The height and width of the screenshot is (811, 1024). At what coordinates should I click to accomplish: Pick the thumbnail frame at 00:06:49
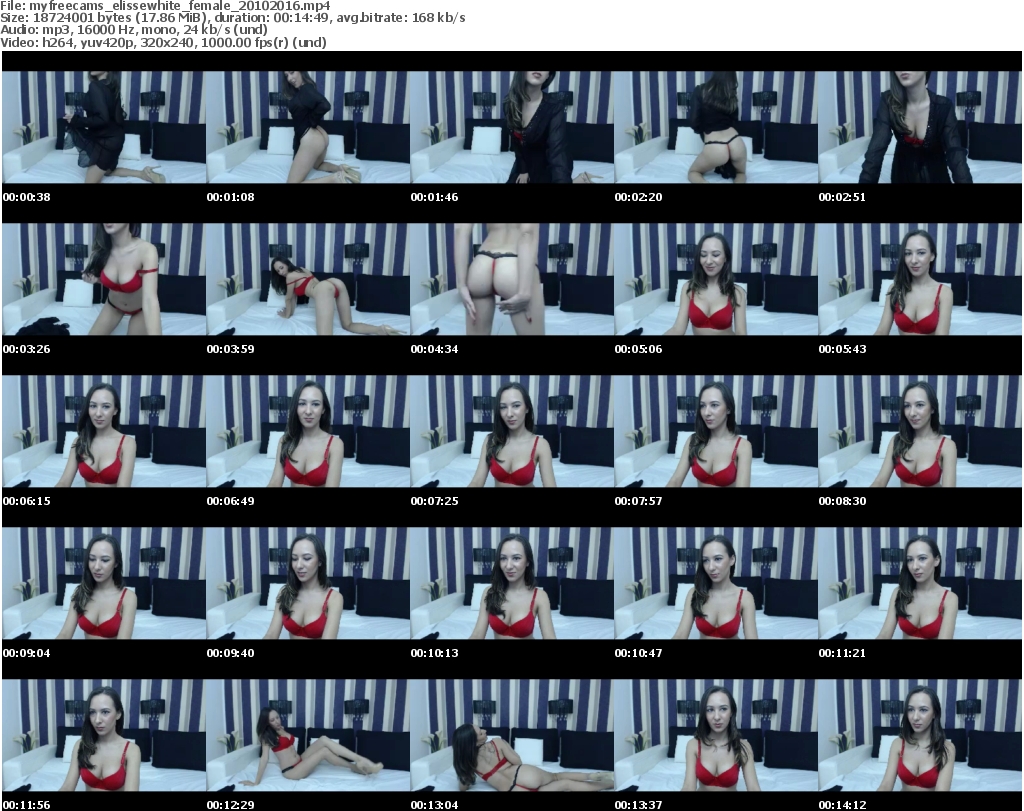point(308,432)
